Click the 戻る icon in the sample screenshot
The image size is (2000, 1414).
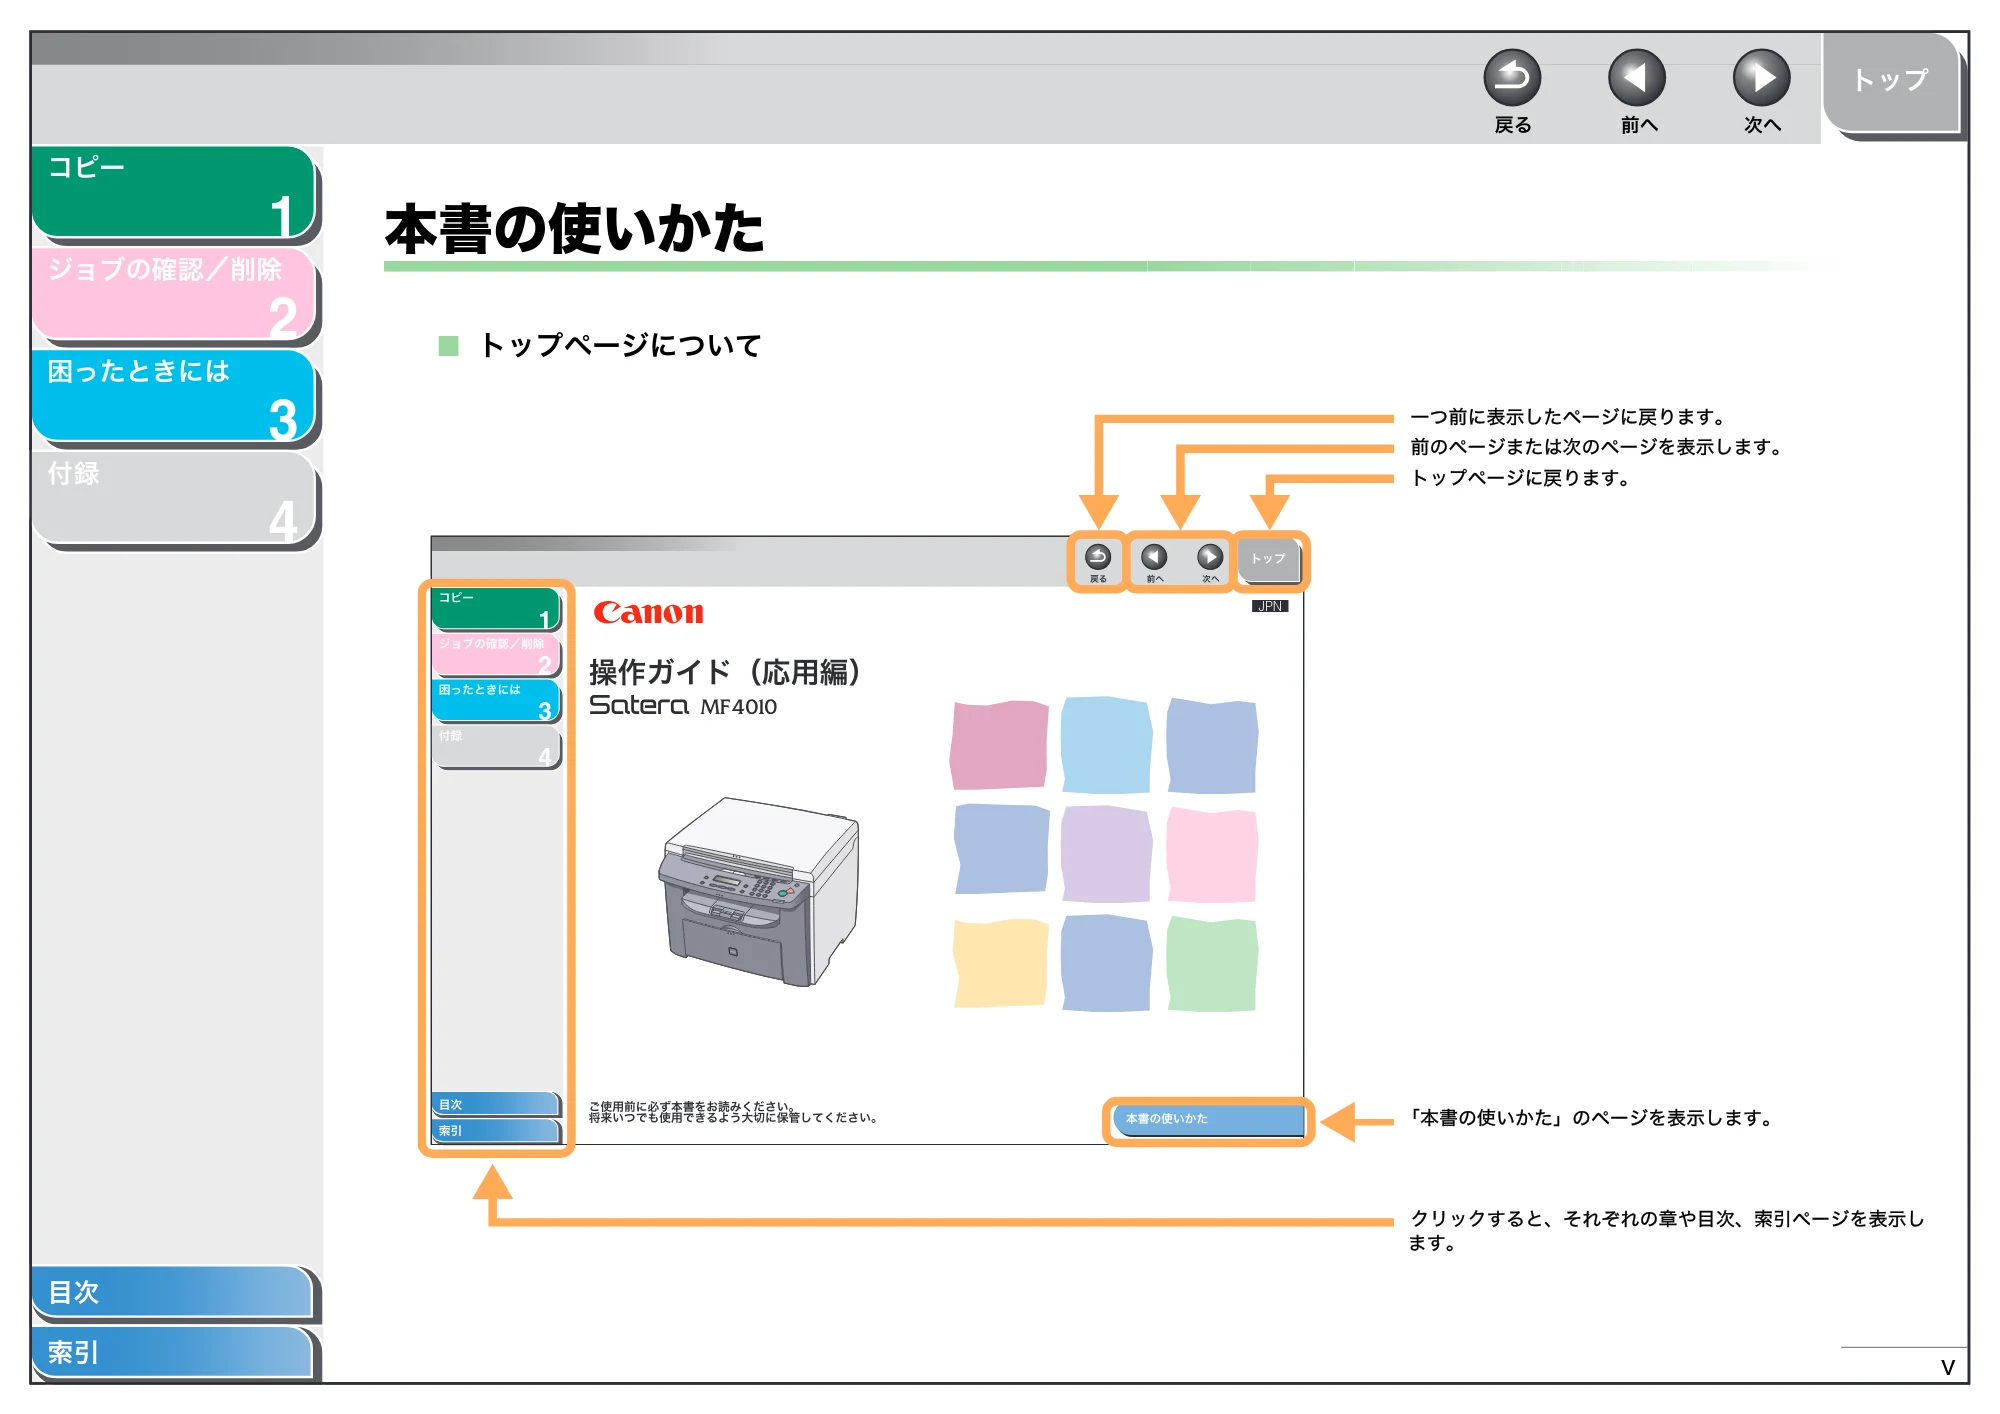(x=1098, y=557)
